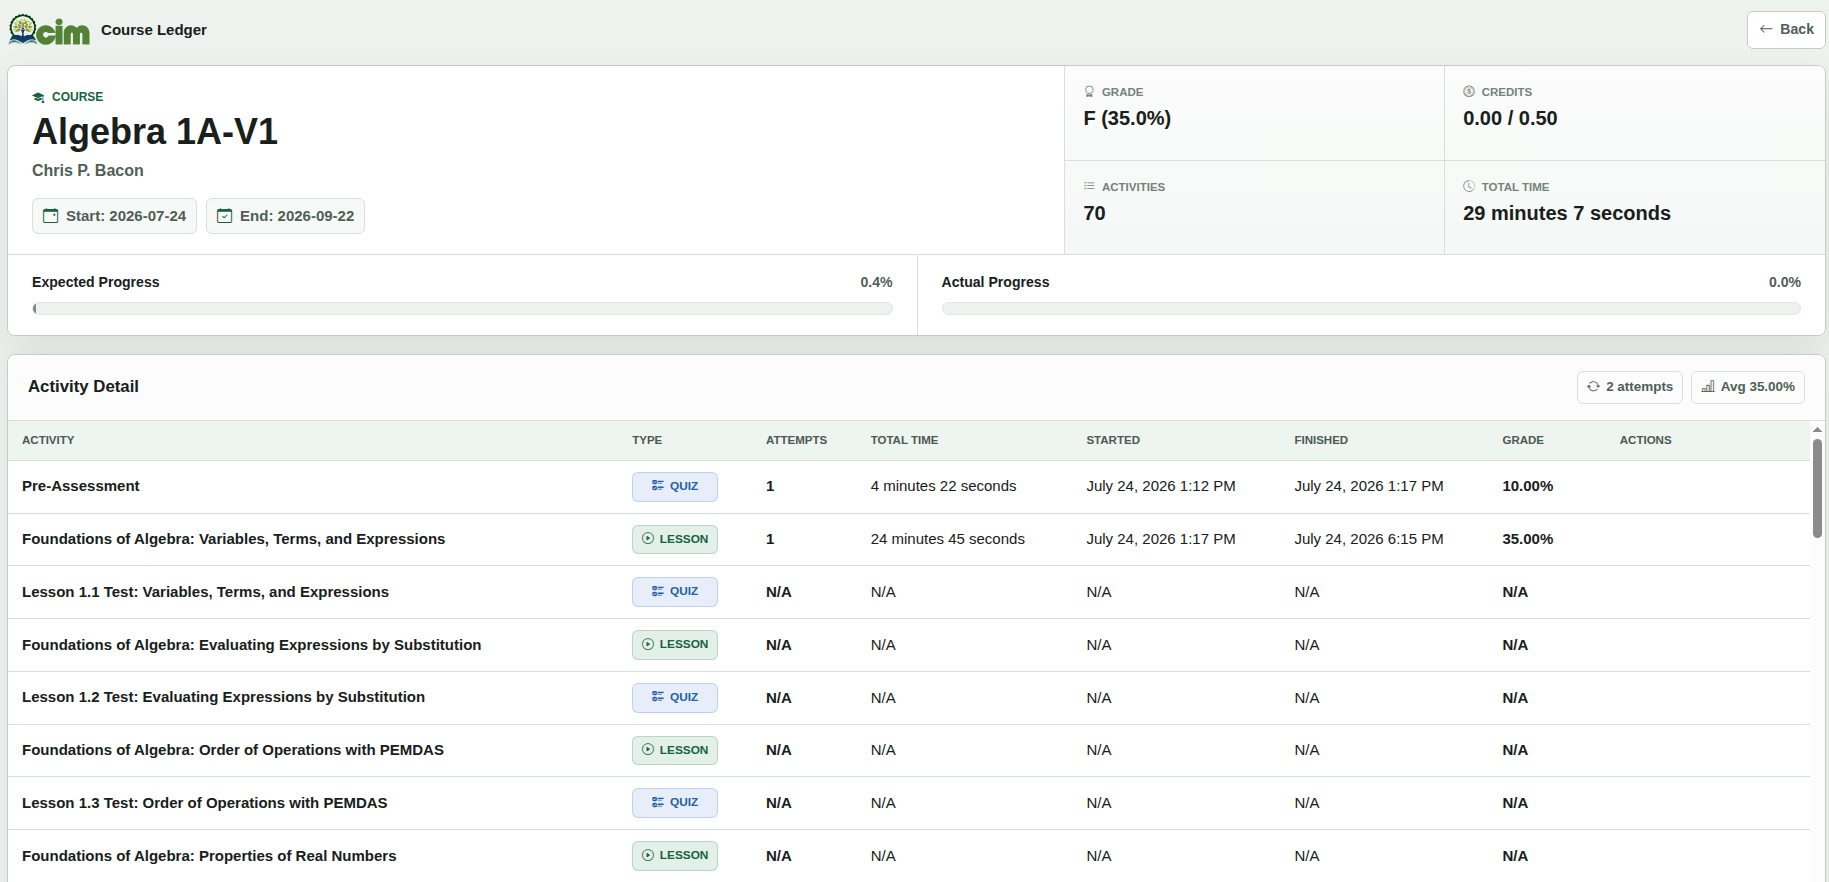This screenshot has width=1829, height=882.
Task: Click the Actual Progress bar
Action: (1371, 309)
